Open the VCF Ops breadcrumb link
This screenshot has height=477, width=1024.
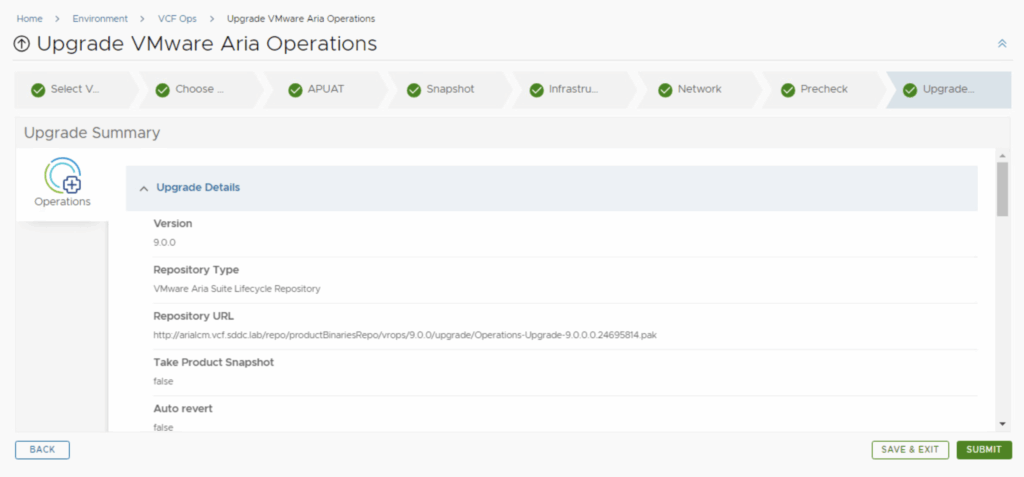pos(177,18)
